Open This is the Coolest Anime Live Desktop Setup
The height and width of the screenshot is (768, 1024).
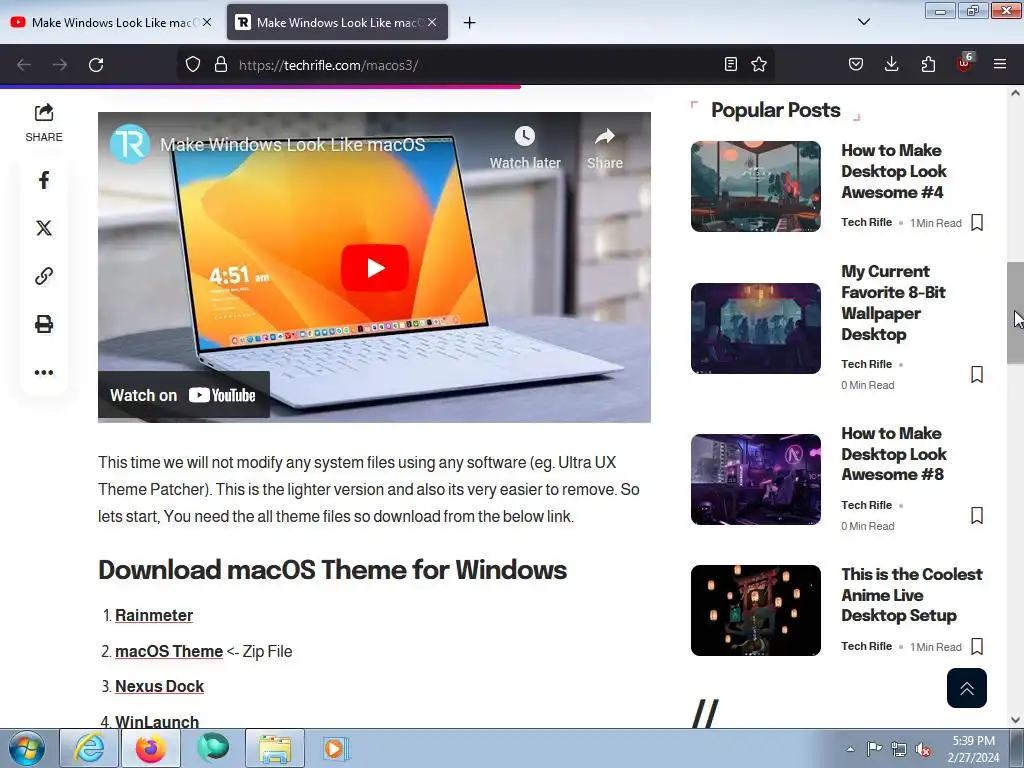[x=912, y=595]
